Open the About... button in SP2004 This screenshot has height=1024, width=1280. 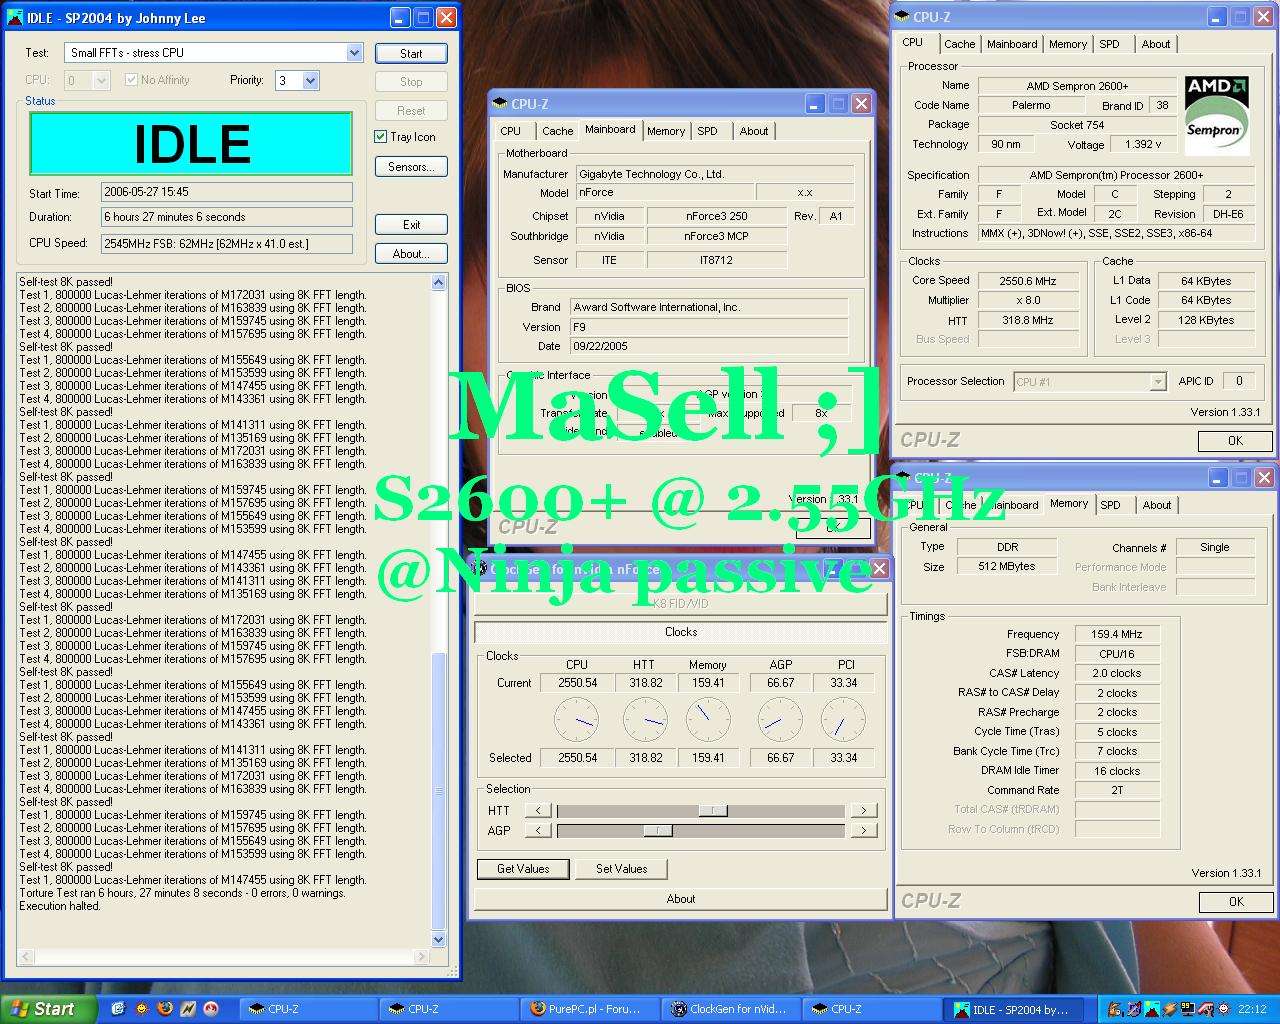[411, 254]
